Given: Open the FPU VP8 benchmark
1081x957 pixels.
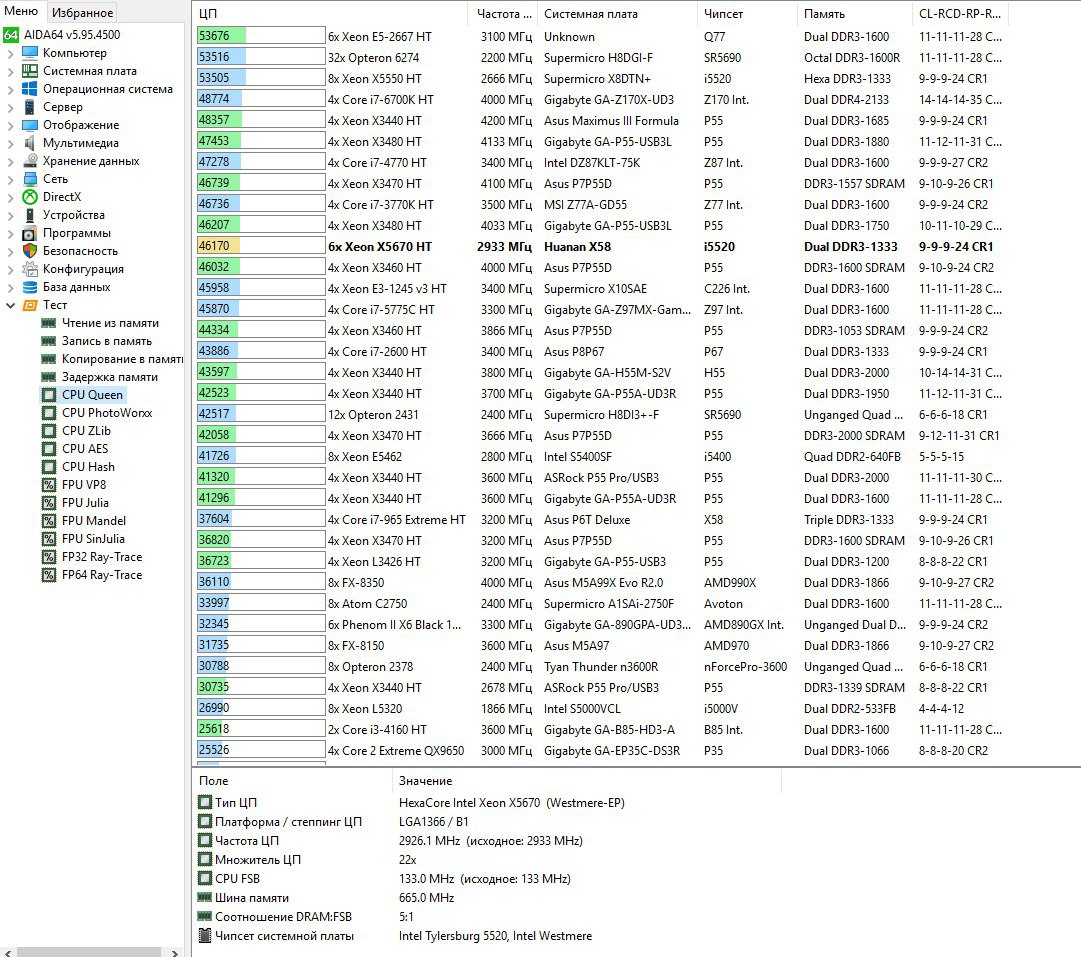Looking at the screenshot, I should click(84, 485).
